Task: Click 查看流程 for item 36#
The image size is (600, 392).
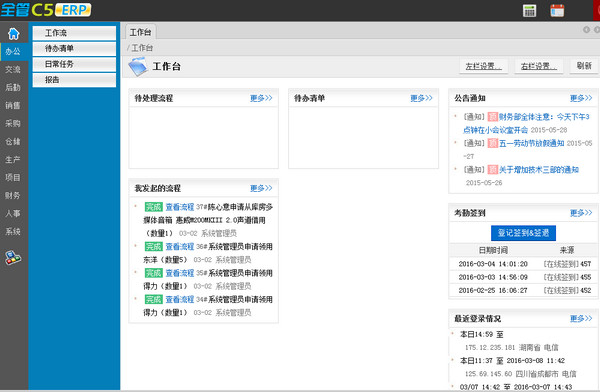Action: [179, 247]
